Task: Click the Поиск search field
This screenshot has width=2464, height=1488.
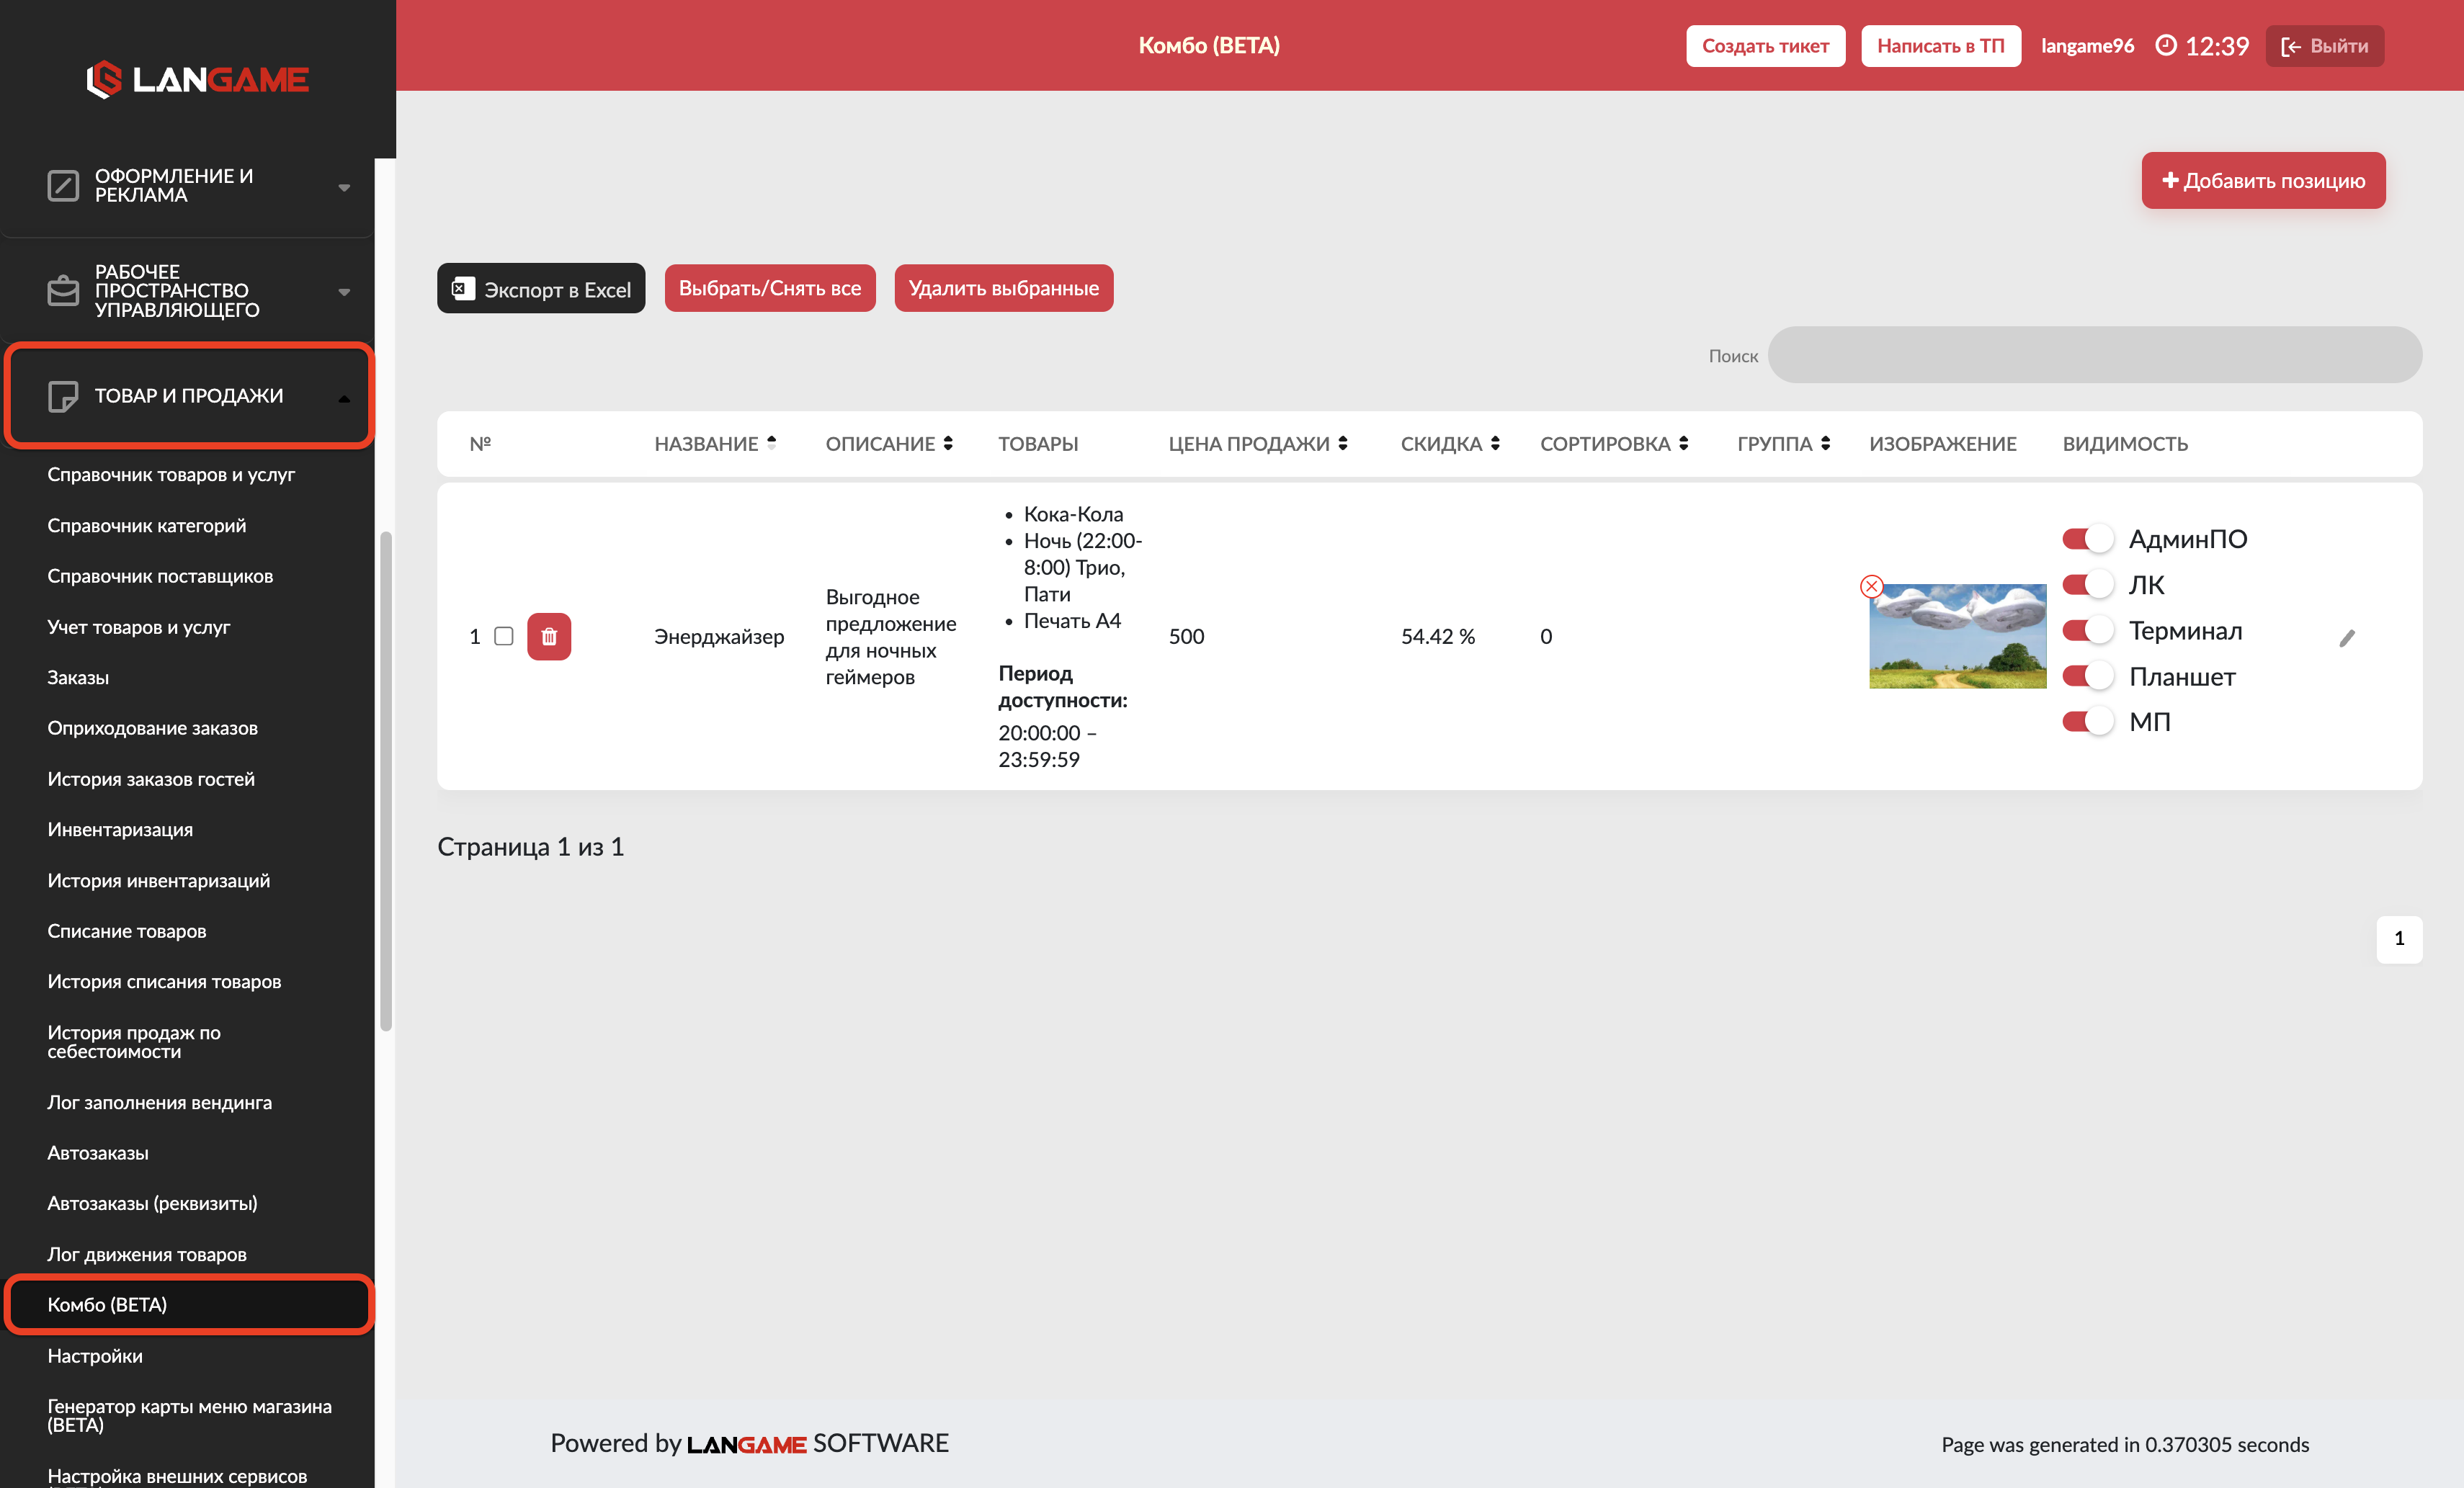Action: (x=2094, y=354)
